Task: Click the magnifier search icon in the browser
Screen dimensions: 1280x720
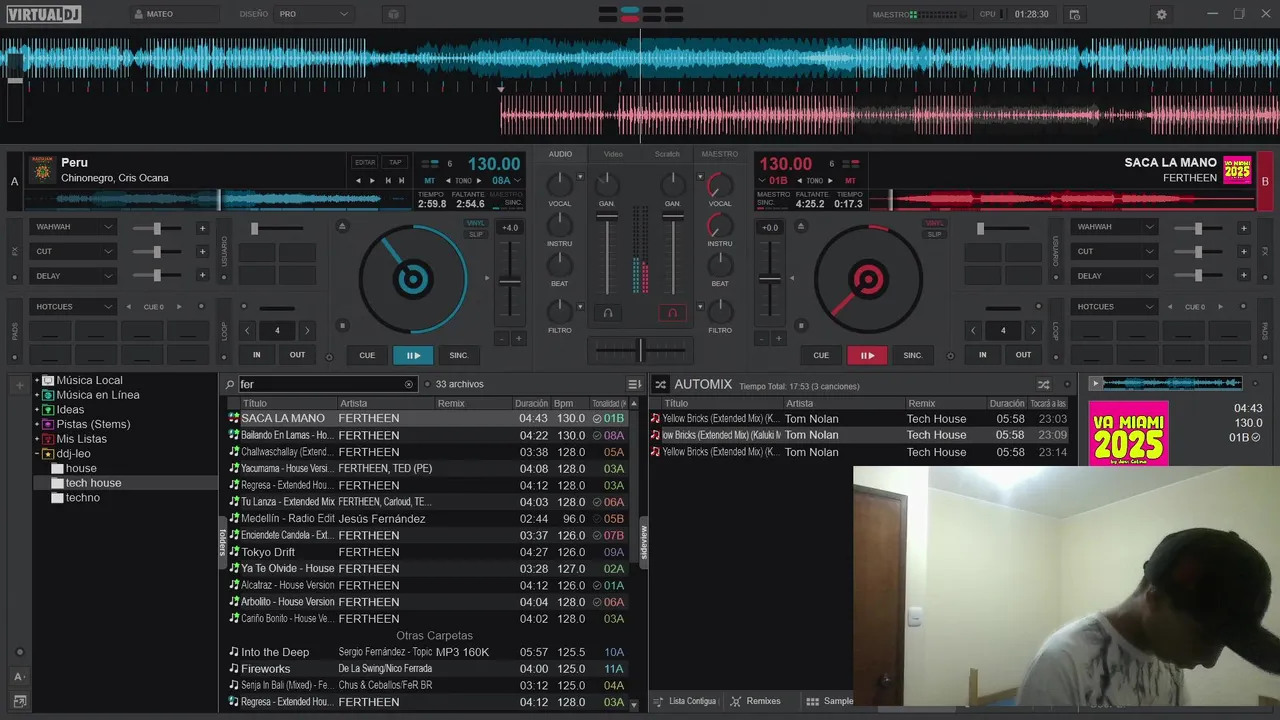Action: coord(230,384)
